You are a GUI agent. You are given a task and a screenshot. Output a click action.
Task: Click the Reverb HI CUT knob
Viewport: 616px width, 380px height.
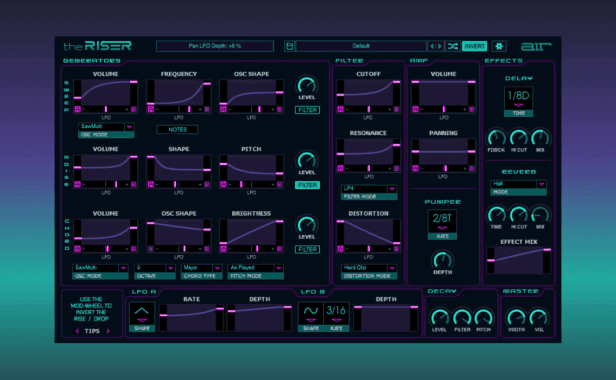pos(519,215)
